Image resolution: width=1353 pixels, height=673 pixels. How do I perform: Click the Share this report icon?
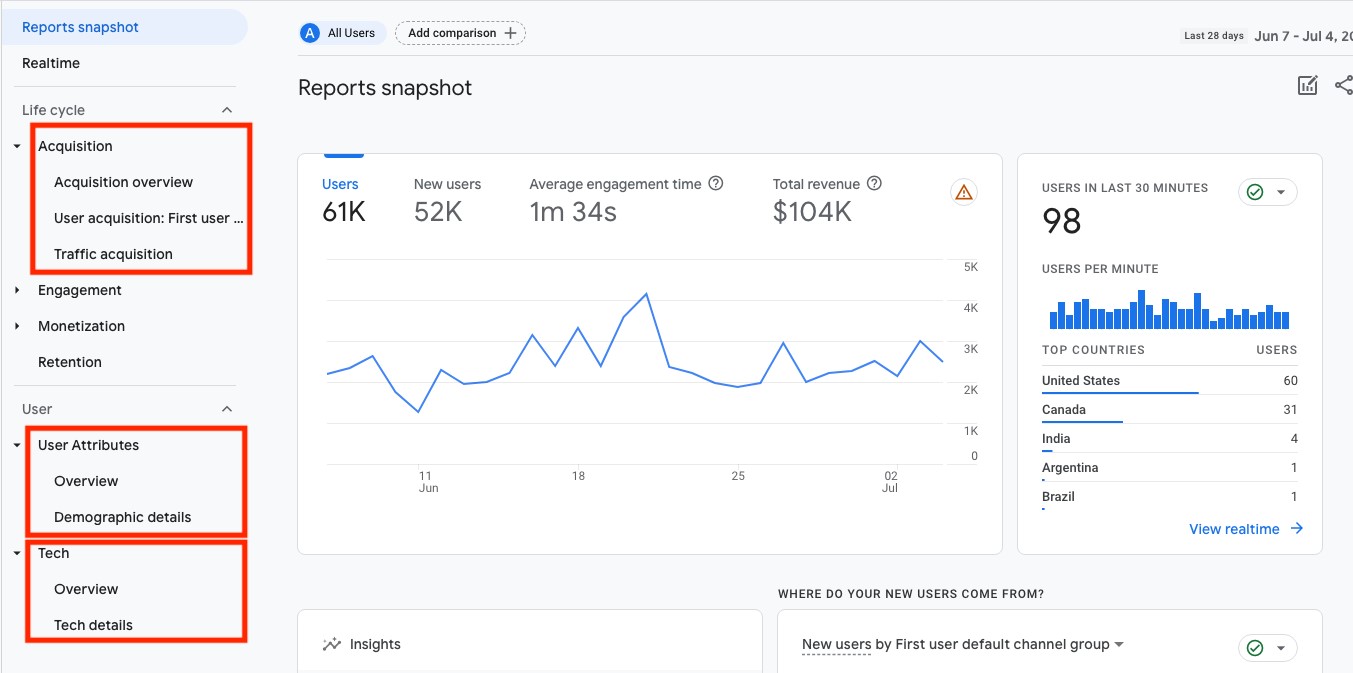[x=1343, y=85]
